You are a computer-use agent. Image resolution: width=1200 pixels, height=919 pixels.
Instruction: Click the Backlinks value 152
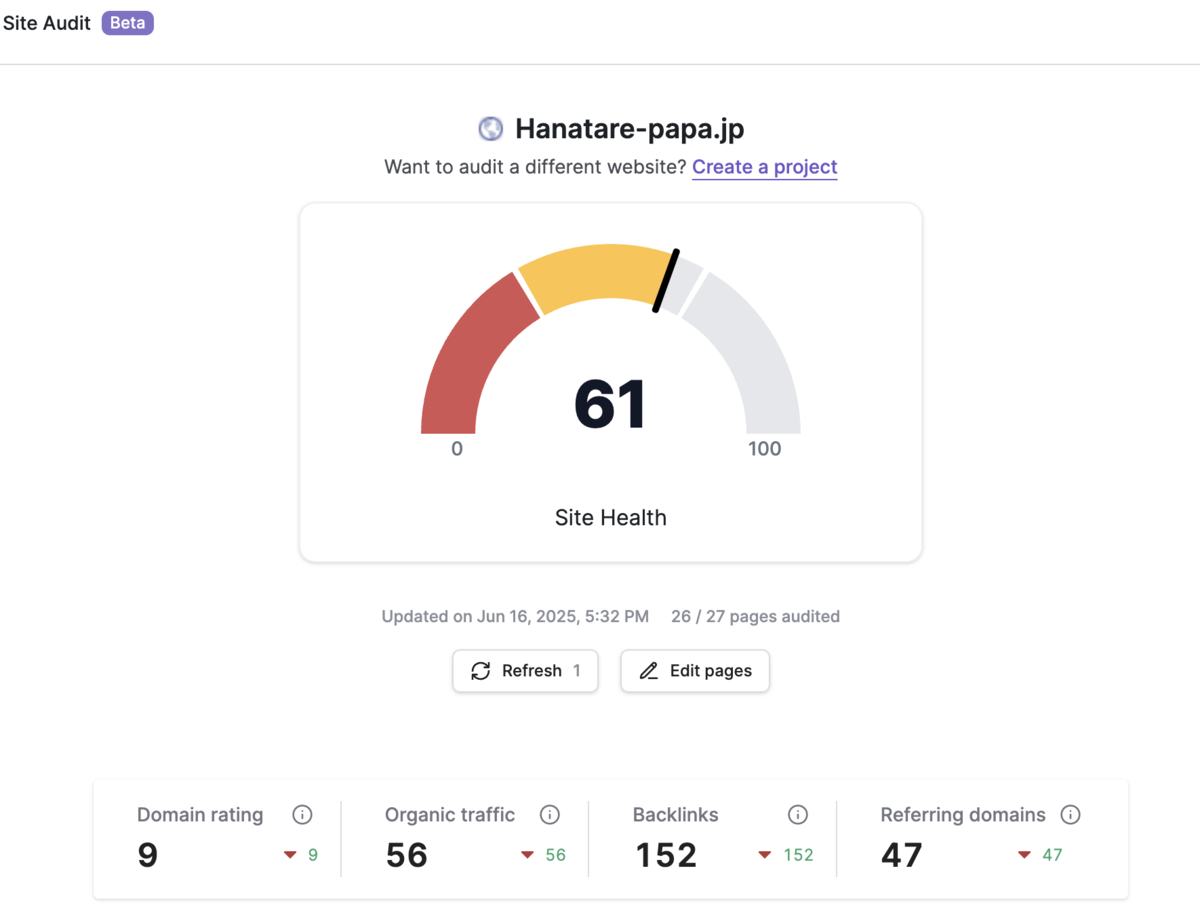(666, 855)
